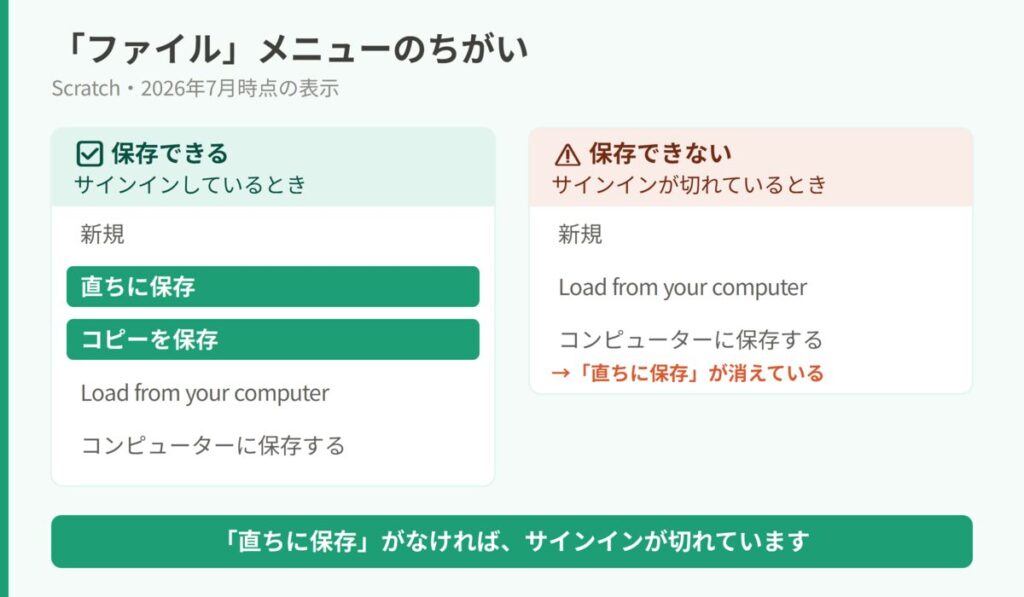The image size is (1024, 597).
Task: Click the サインインしているとき subtitle
Action: (190, 185)
